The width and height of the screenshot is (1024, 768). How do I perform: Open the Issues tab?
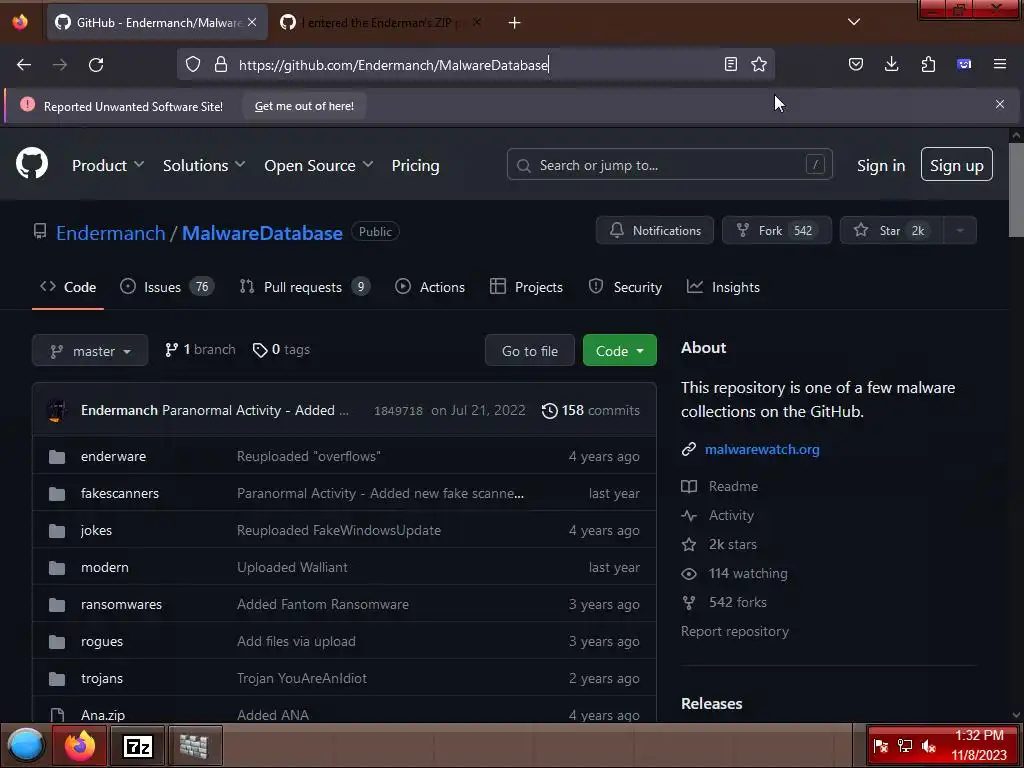point(167,287)
